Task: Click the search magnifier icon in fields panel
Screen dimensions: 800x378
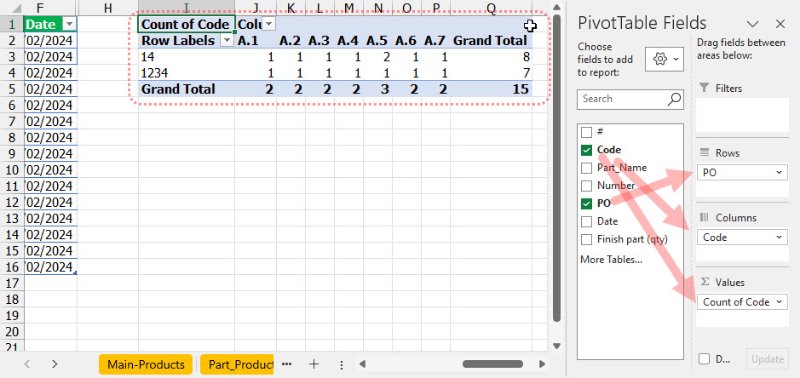Action: point(674,99)
